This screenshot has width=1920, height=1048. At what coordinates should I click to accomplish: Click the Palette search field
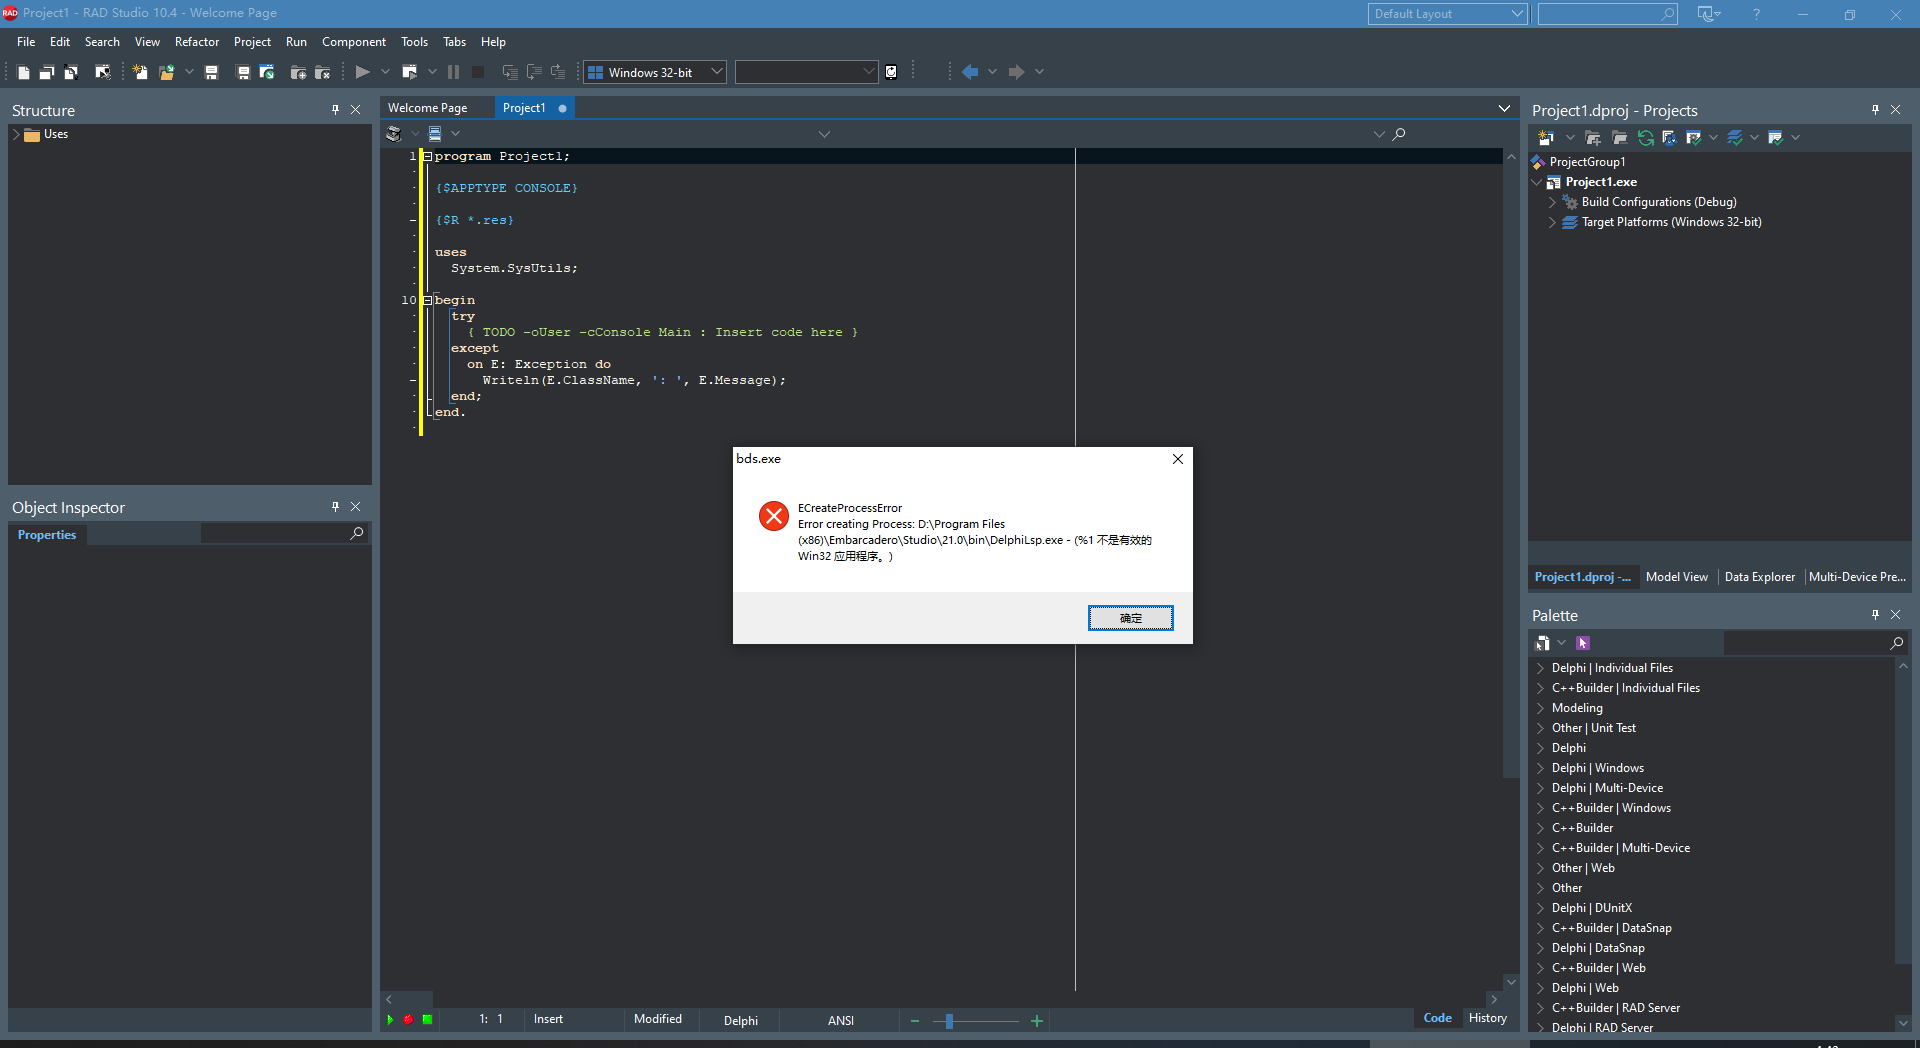1816,643
